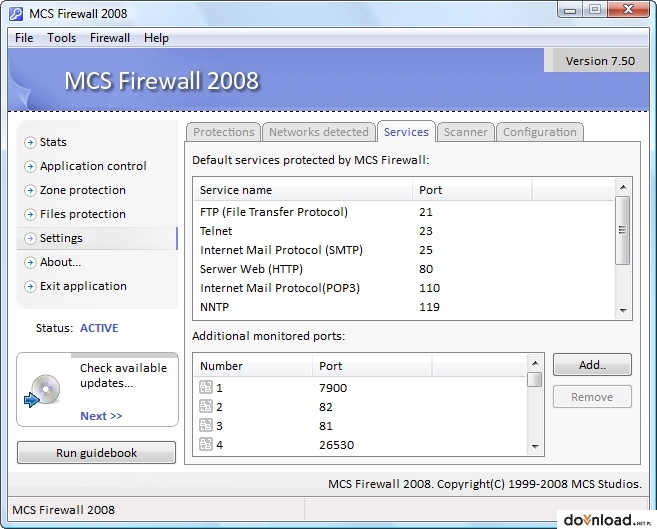Screen dimensions: 657x529
Task: Click the arrow icon beside About...
Action: 30,263
